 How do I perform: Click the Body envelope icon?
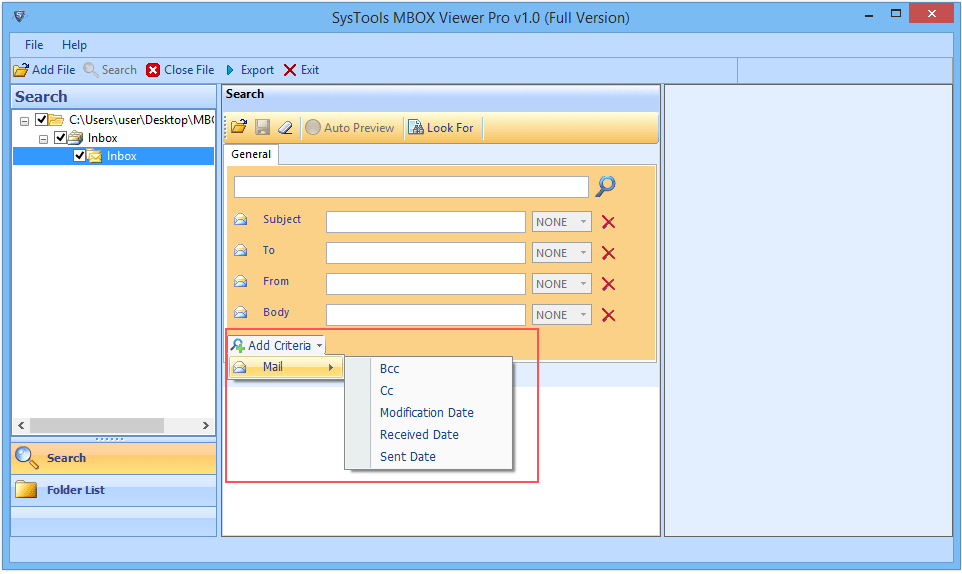click(x=240, y=313)
